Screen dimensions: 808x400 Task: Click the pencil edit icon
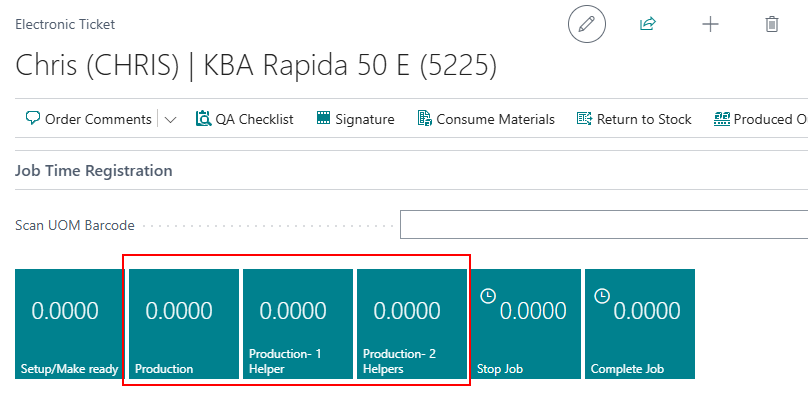pyautogui.click(x=586, y=24)
